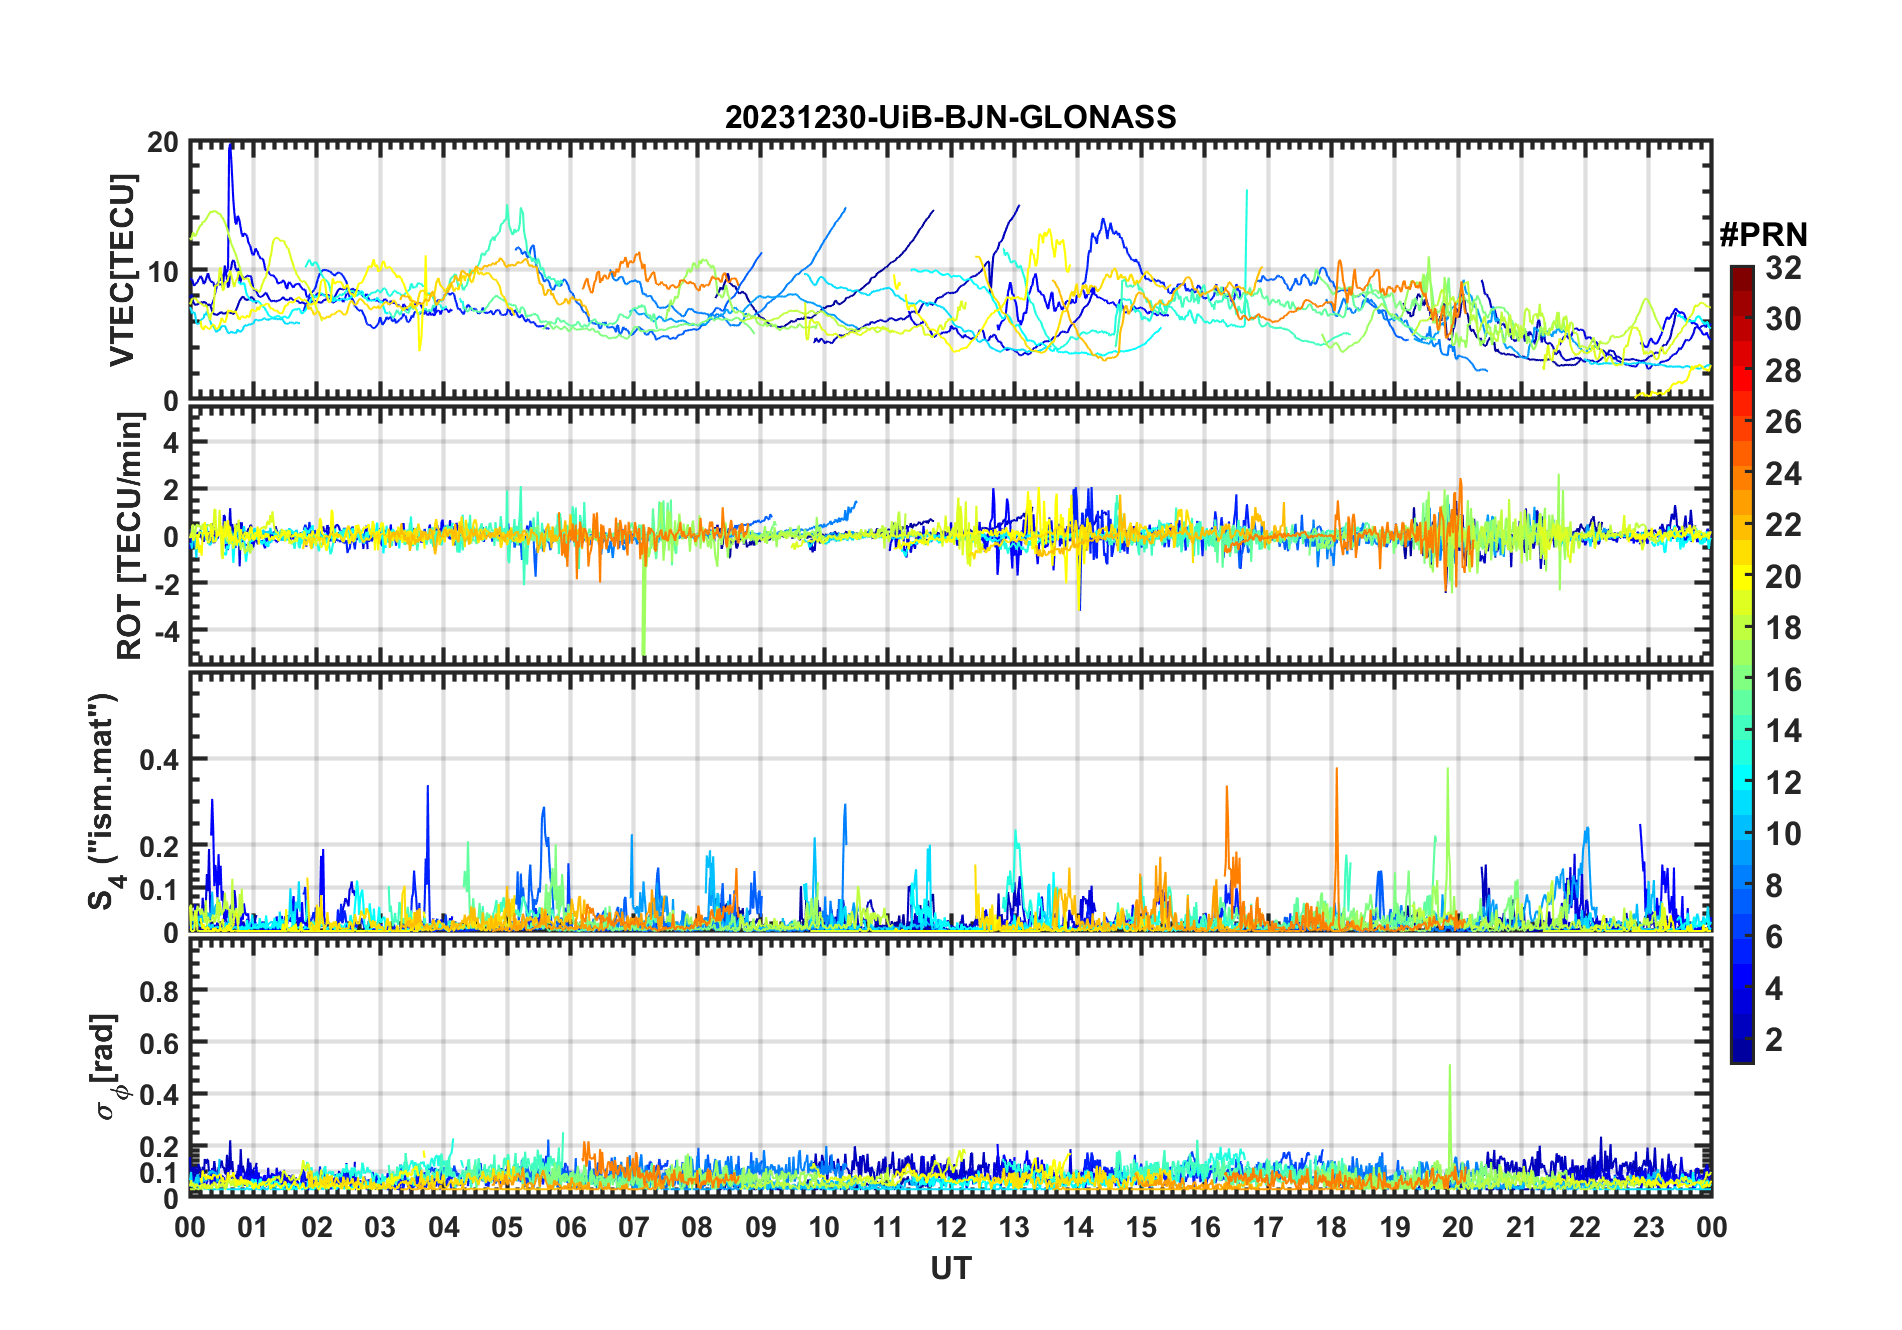Click the VTEC[TECU] axis label
This screenshot has width=1902, height=1330.
click(122, 270)
